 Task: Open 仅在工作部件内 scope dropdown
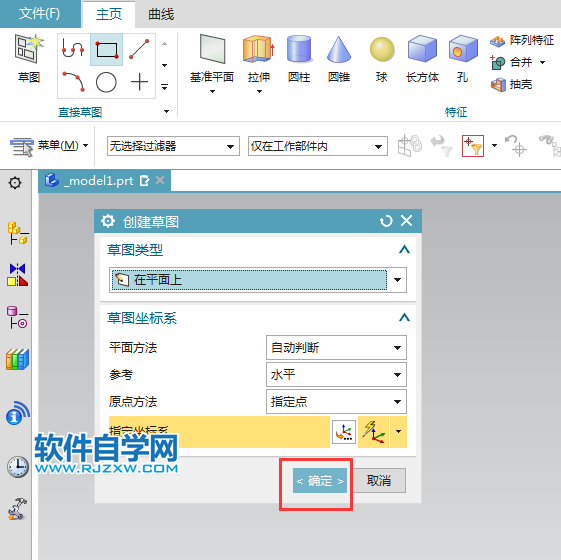318,146
